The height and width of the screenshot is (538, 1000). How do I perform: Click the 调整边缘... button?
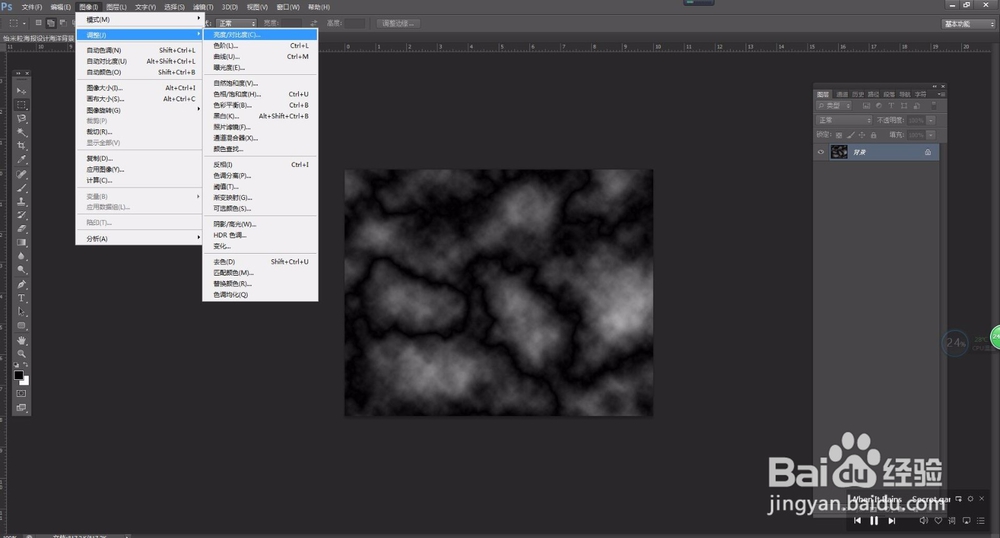pyautogui.click(x=398, y=24)
